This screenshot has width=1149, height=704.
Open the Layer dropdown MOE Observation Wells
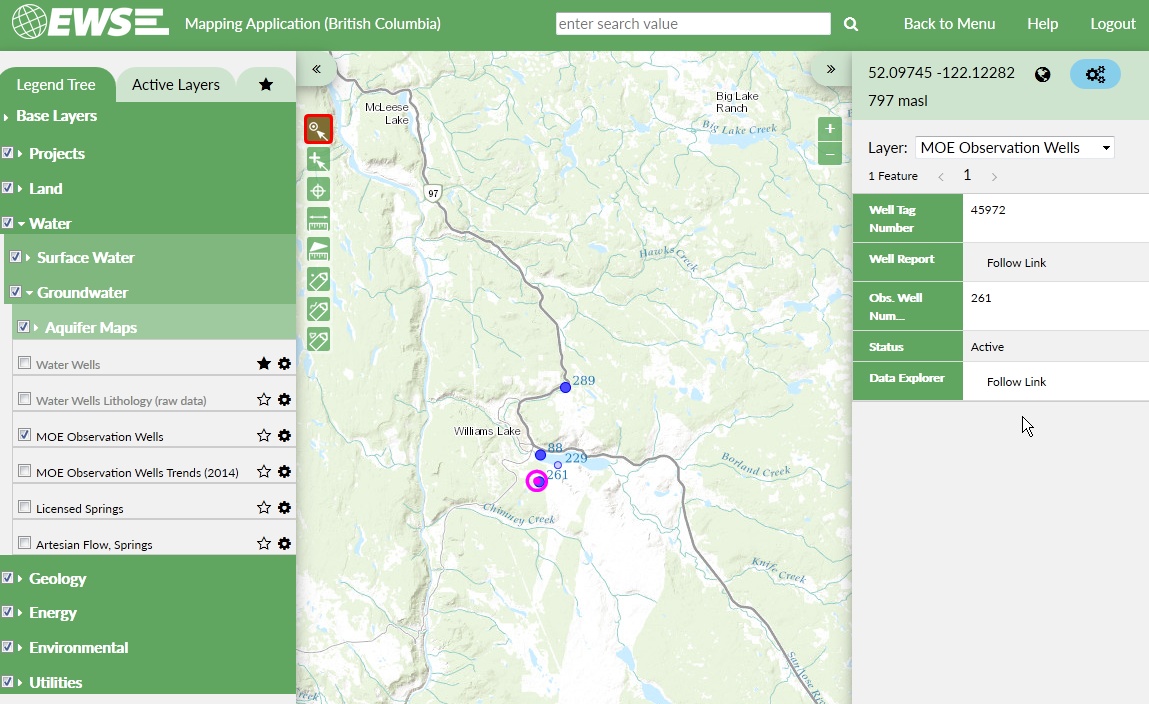(x=1015, y=148)
